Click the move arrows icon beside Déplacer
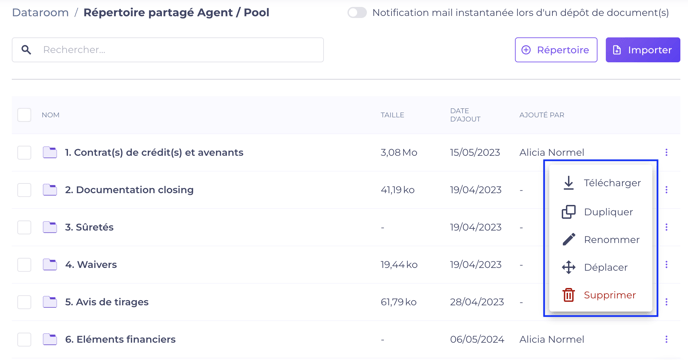 [569, 267]
